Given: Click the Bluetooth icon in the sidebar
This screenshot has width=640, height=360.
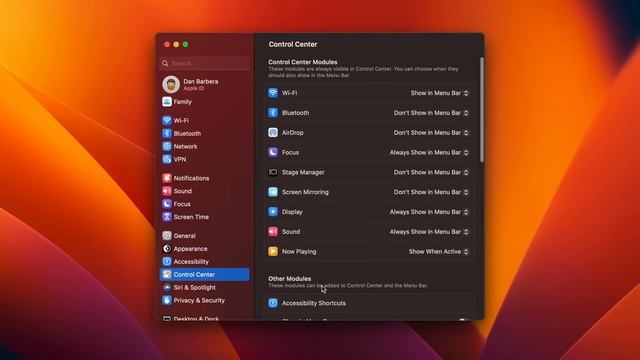Looking at the screenshot, I should (x=167, y=133).
